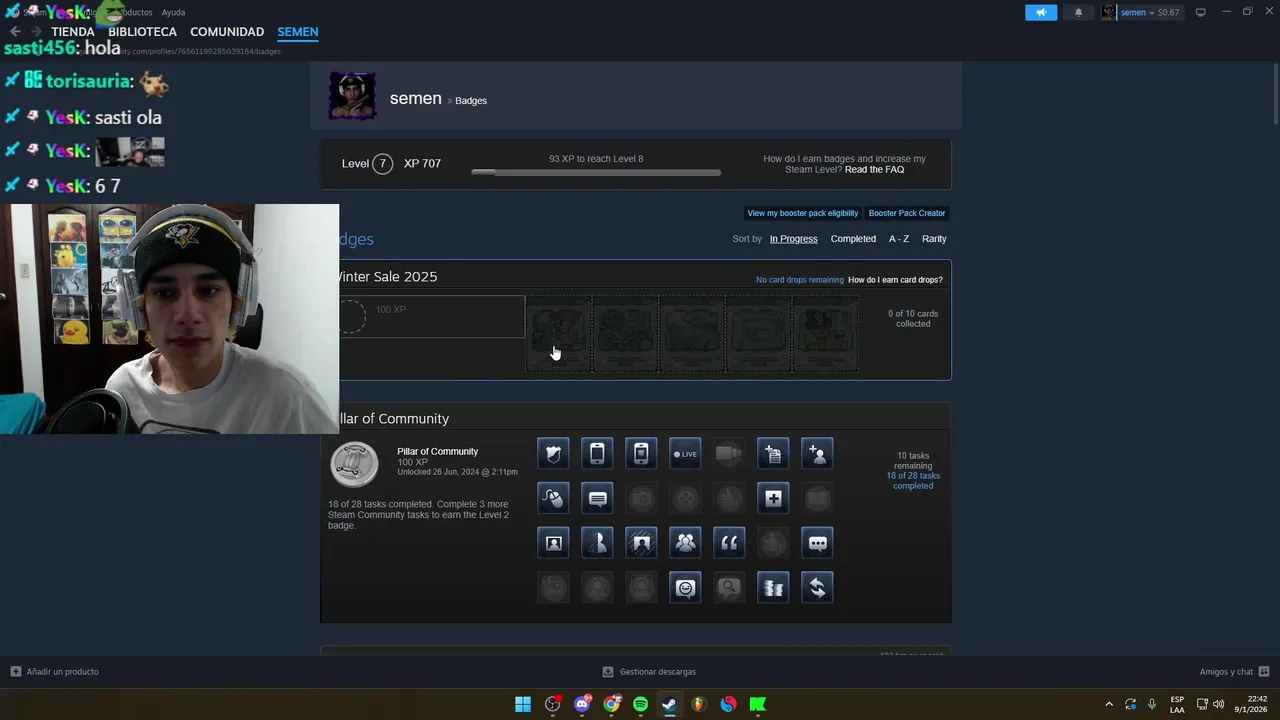Open the Read the FAQ link
This screenshot has height=720, width=1280.
click(x=874, y=170)
